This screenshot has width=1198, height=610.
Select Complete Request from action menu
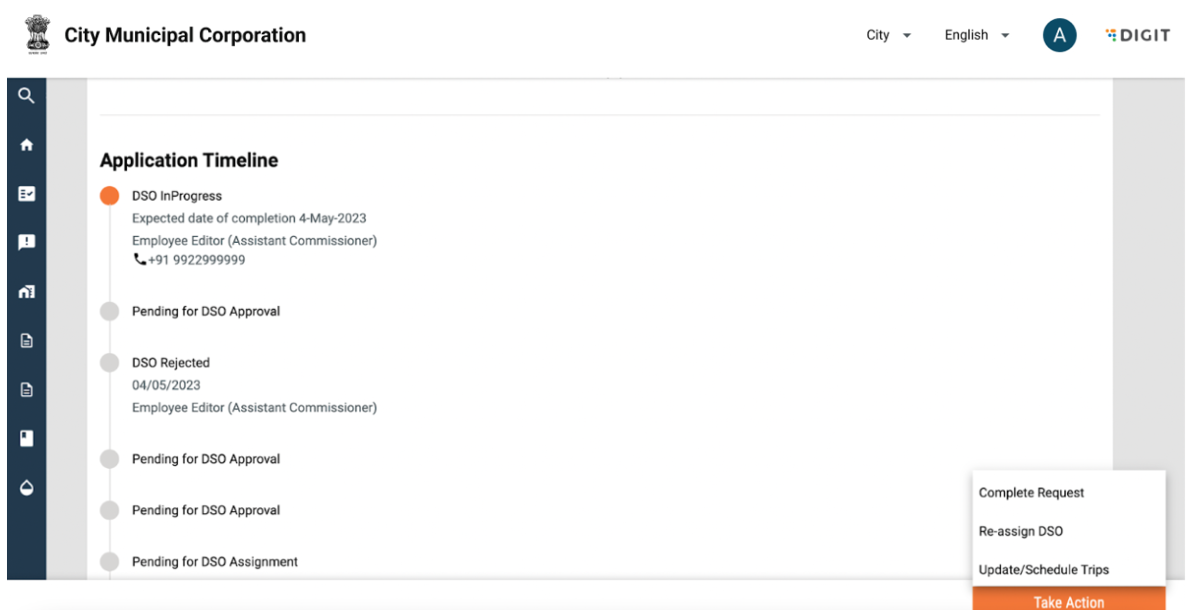click(x=1031, y=493)
